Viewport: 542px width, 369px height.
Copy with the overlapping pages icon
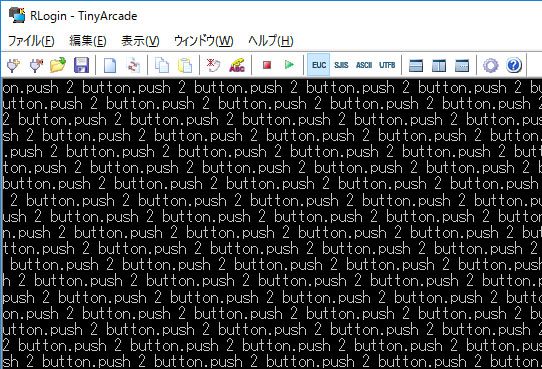coord(162,65)
